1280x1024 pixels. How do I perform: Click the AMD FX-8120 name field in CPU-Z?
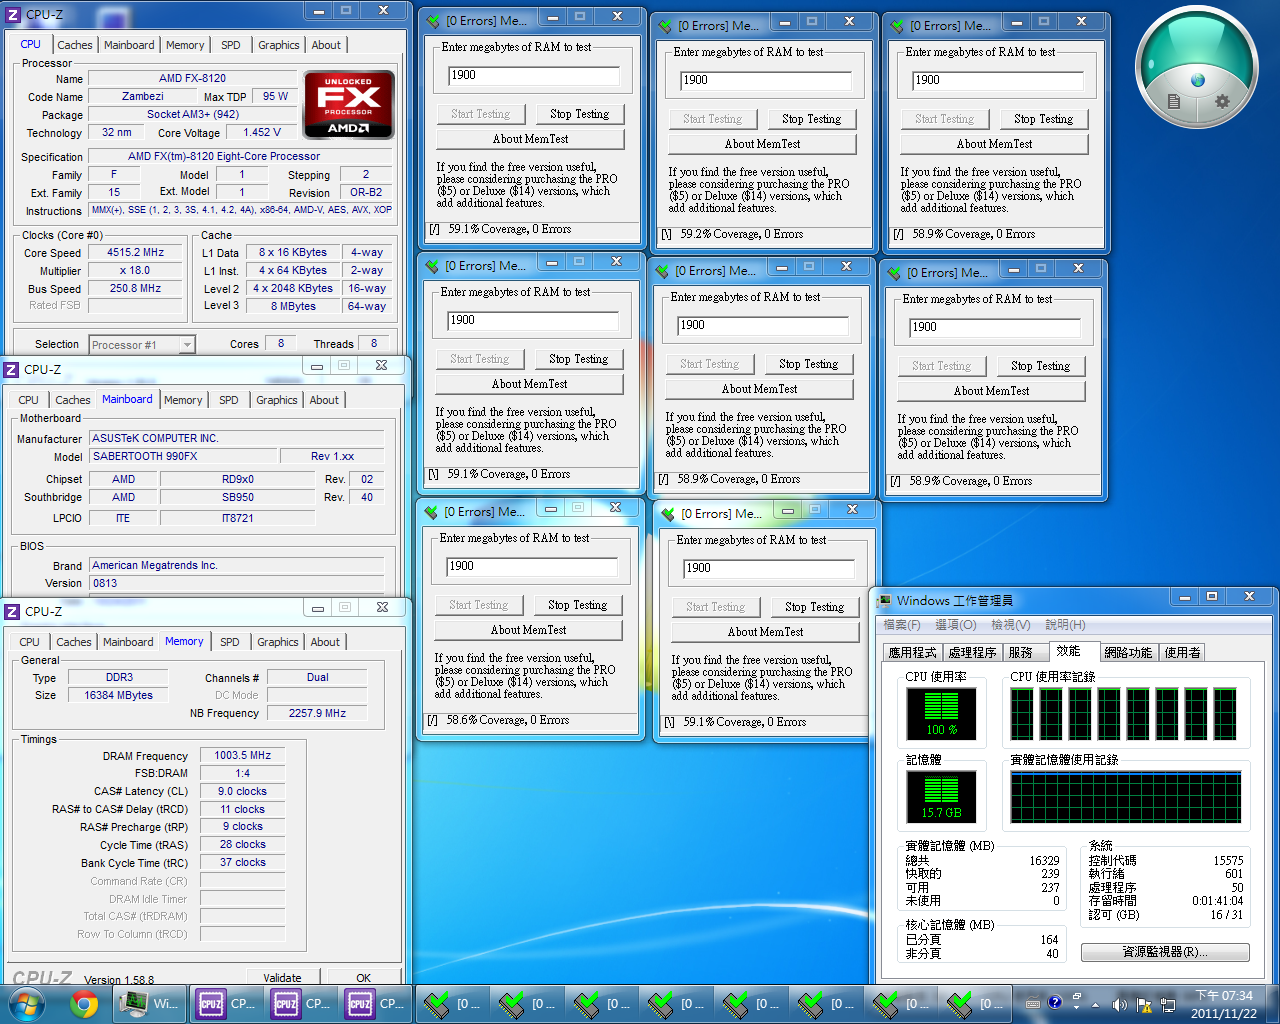click(x=193, y=78)
